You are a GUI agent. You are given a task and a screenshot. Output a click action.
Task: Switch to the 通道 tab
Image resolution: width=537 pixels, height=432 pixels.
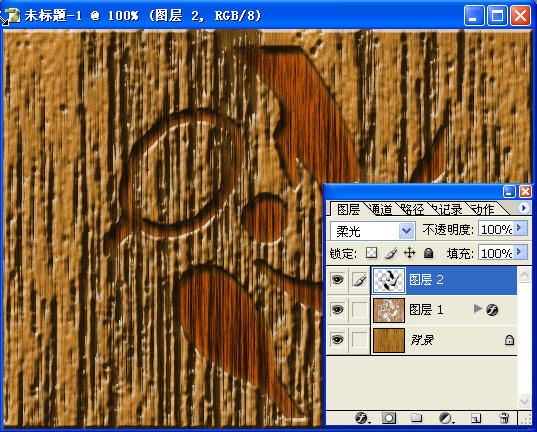381,210
